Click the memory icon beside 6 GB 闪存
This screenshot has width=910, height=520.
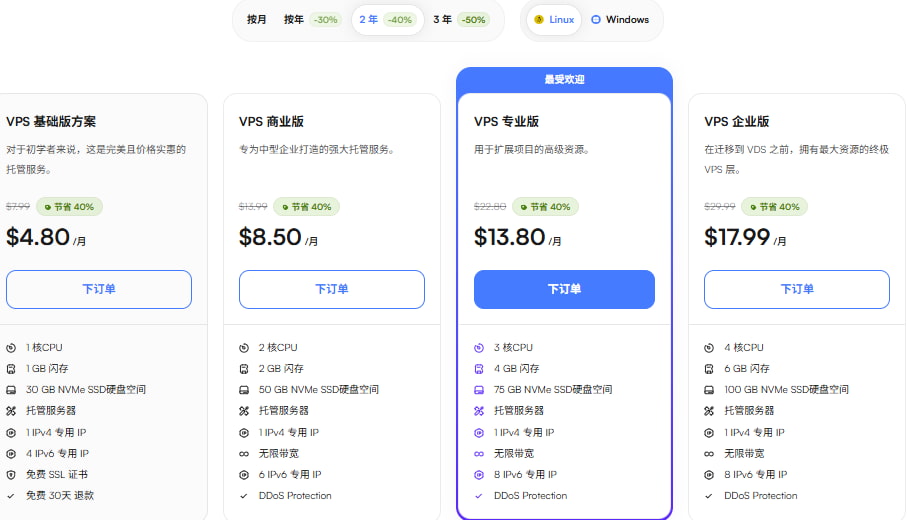click(x=709, y=369)
